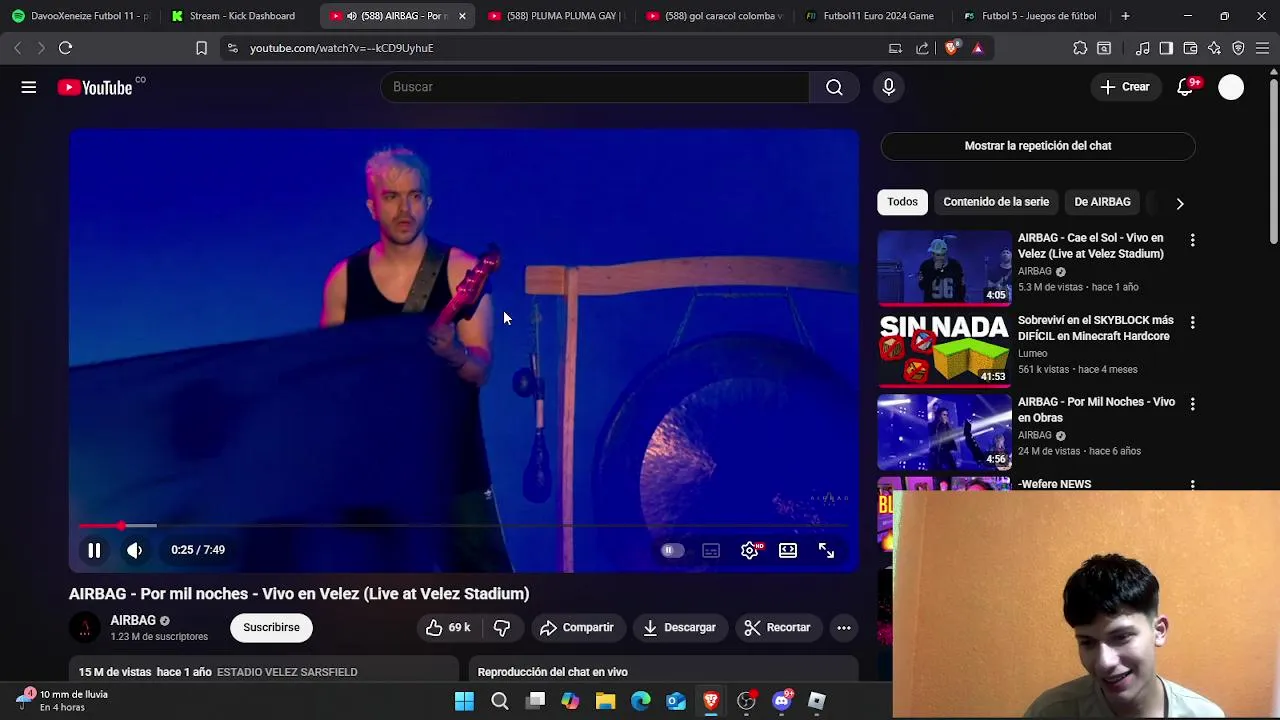This screenshot has height=720, width=1280.
Task: Switch to PLUMA PLUMA GAY tab
Action: point(555,16)
